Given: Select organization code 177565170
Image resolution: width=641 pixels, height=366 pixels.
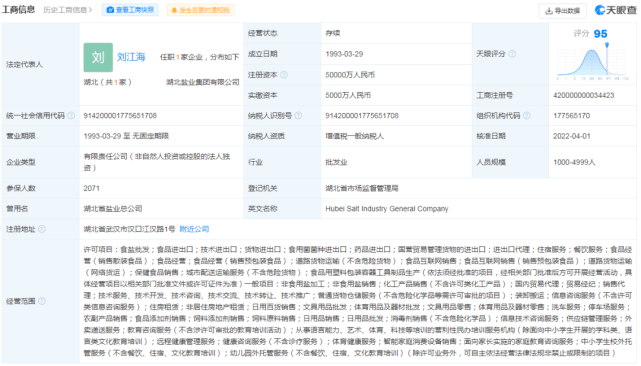Looking at the screenshot, I should pos(572,116).
